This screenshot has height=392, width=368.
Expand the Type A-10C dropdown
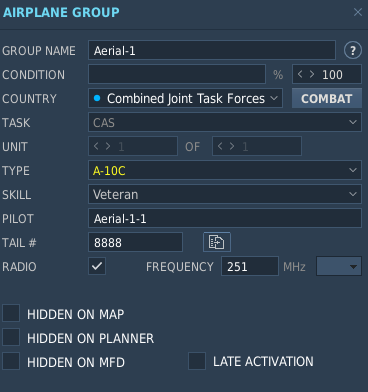pyautogui.click(x=225, y=170)
